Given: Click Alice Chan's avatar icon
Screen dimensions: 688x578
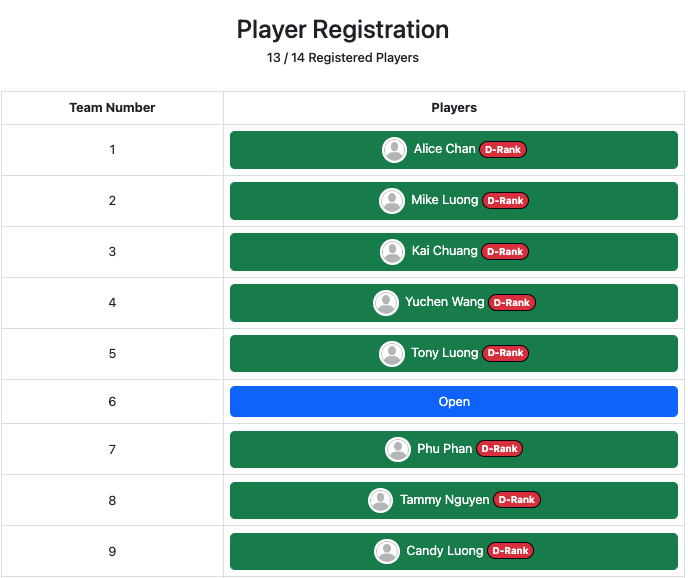Looking at the screenshot, I should 395,150.
